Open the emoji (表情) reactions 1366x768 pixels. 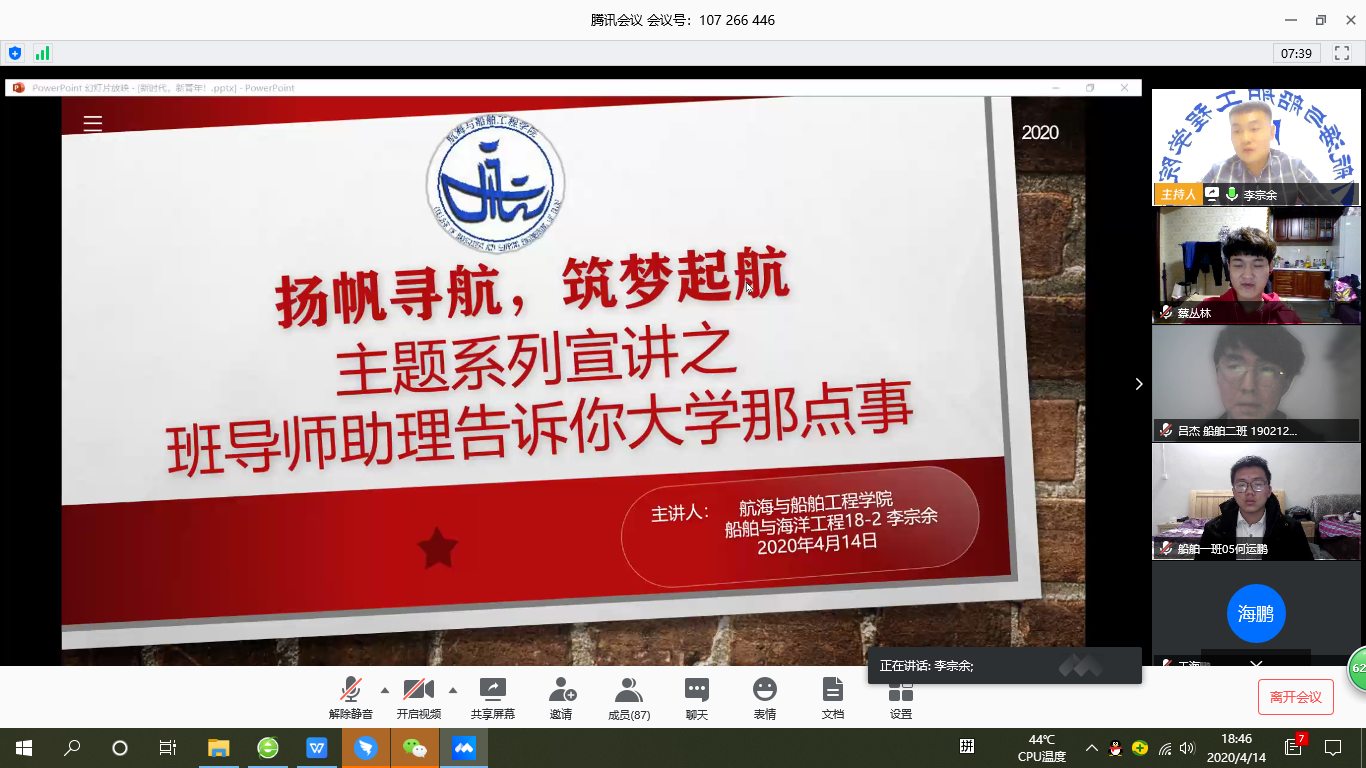pos(765,690)
